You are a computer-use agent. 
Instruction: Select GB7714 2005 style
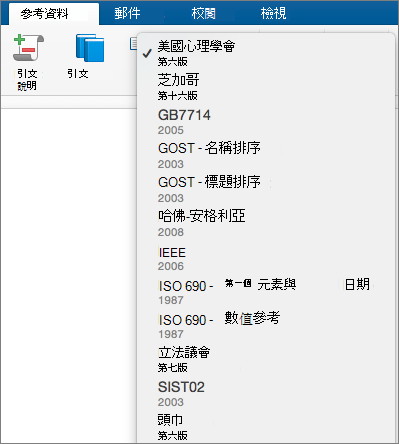coord(266,122)
